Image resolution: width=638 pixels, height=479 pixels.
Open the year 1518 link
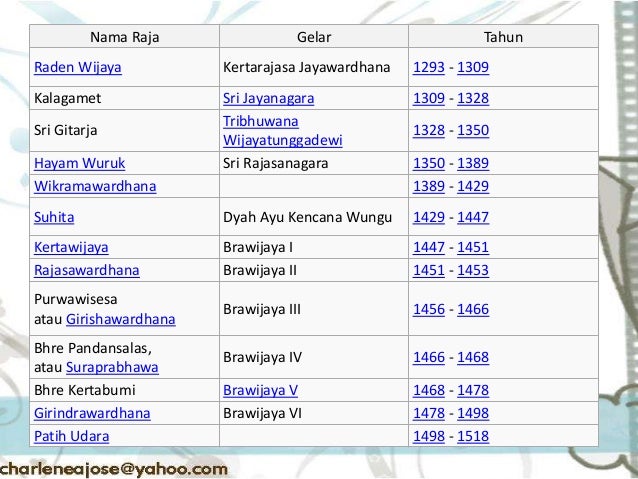tap(473, 436)
